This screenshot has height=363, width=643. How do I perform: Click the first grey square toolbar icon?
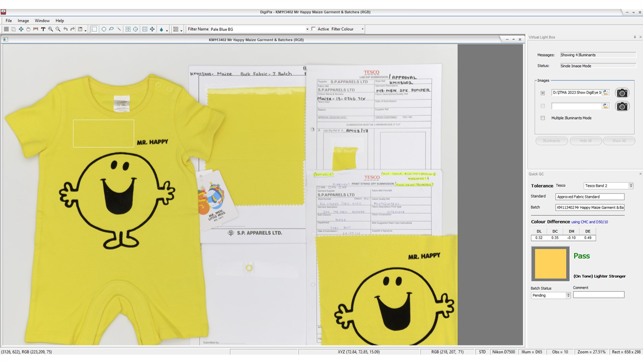[x=6, y=29]
